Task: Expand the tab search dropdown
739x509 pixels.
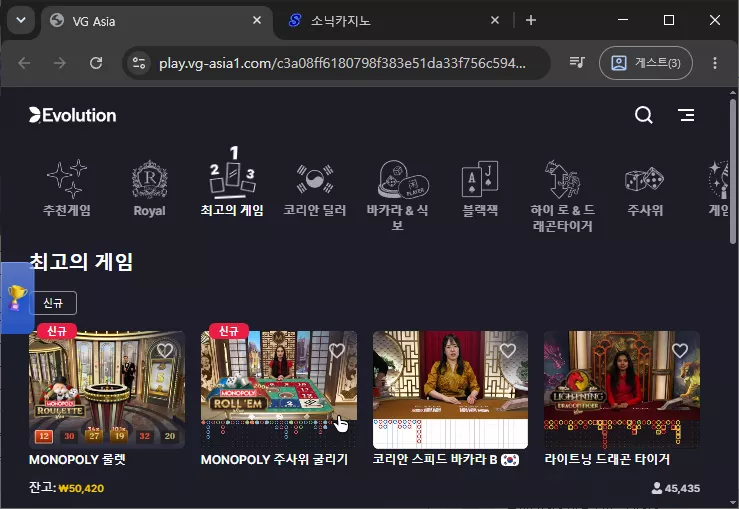Action: (21, 20)
